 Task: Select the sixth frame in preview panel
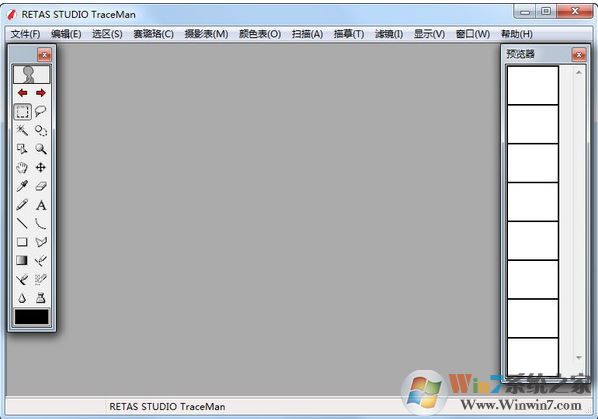(x=533, y=280)
